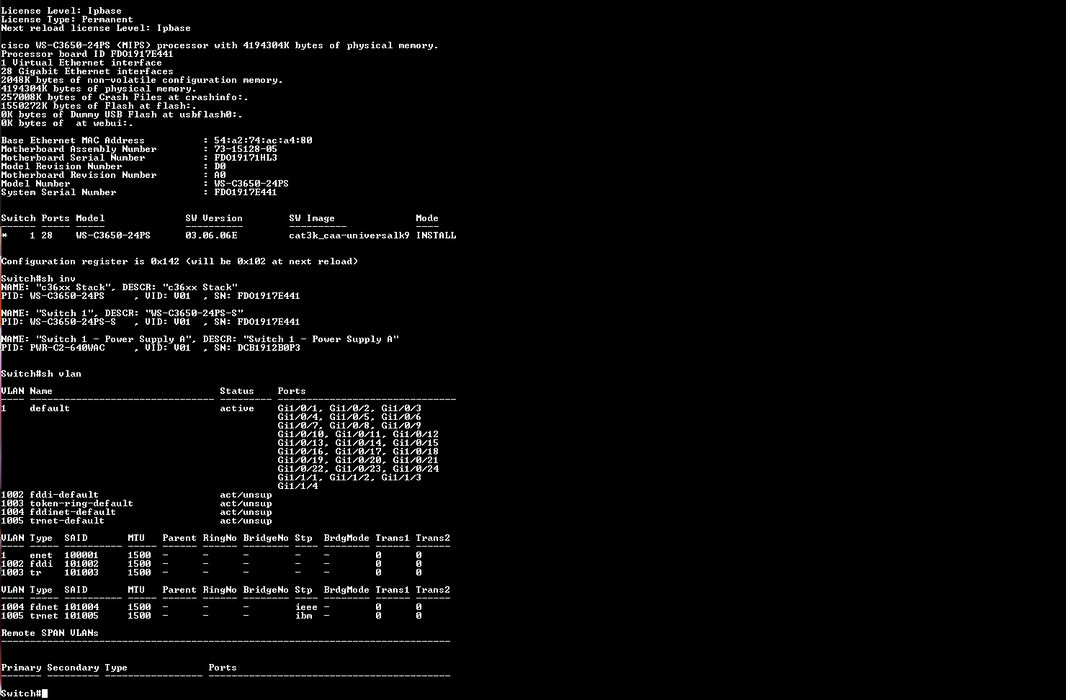Click 'Next reload license Level: Ipbase' line
Viewport: 1066px width, 700px height.
click(x=96, y=29)
